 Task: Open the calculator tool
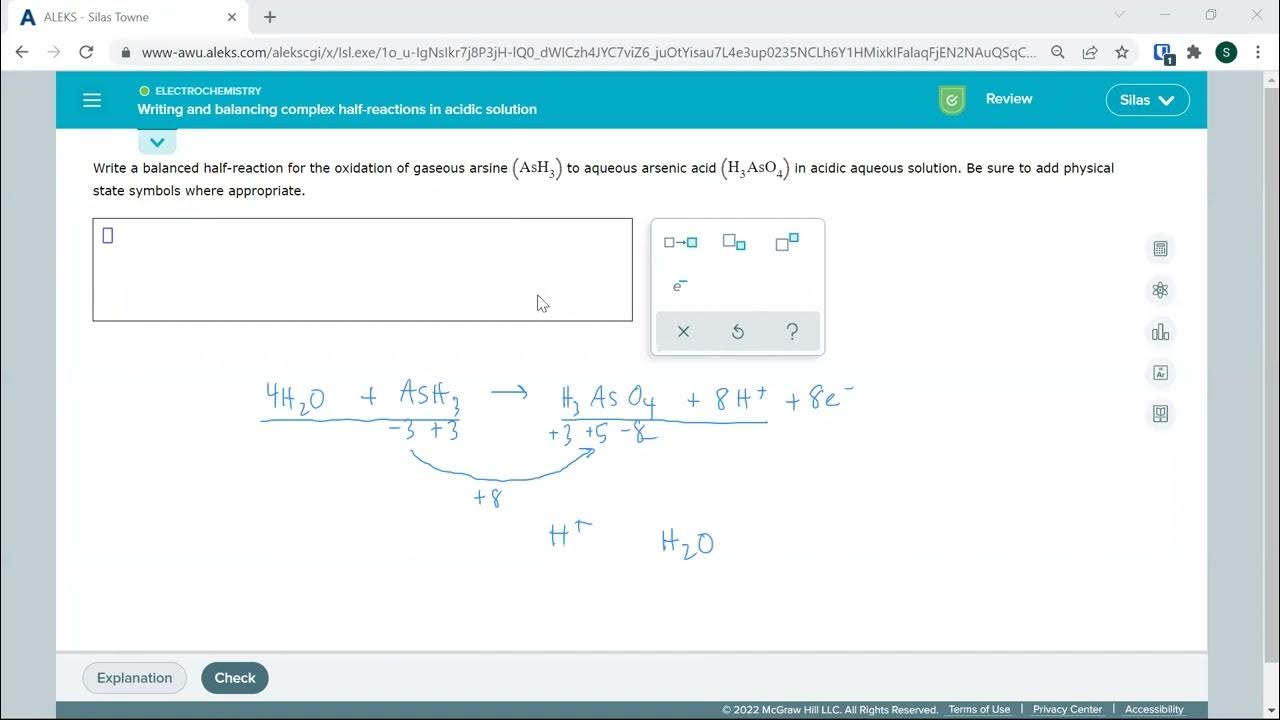point(1160,249)
